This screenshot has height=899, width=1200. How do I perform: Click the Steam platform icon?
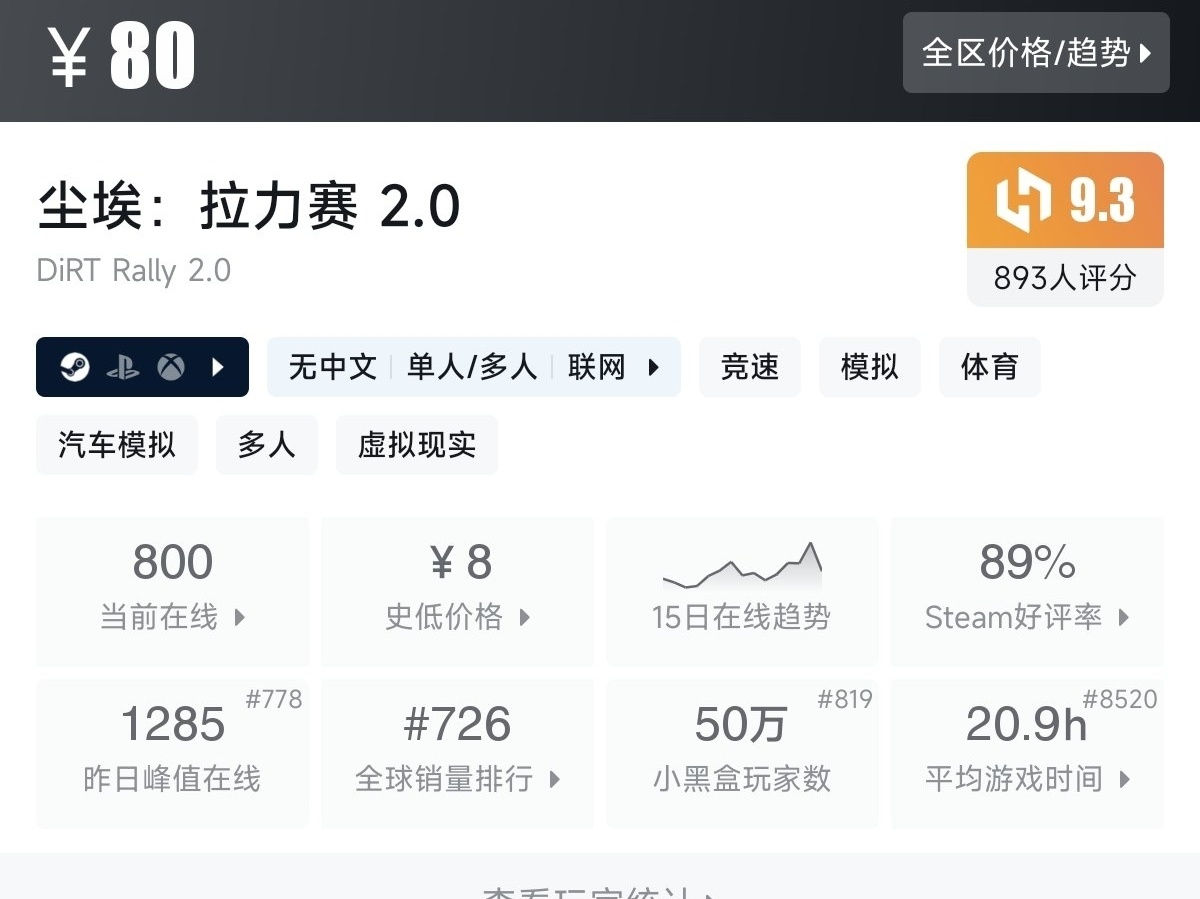(75, 367)
